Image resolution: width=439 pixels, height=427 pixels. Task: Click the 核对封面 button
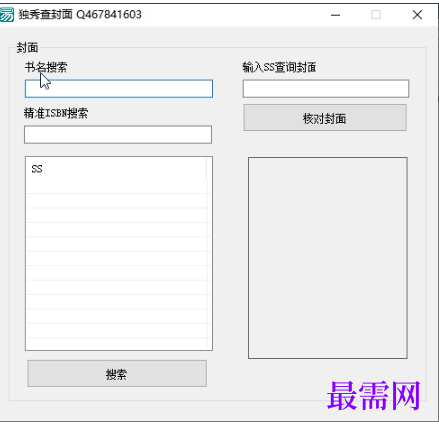coord(325,118)
